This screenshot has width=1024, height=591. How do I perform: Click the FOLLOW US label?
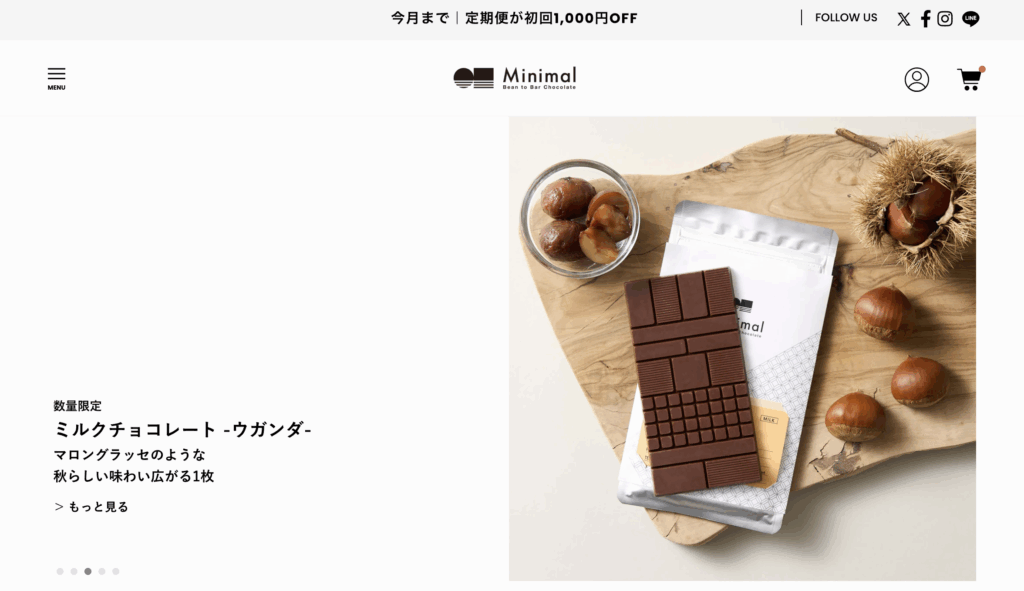(846, 18)
